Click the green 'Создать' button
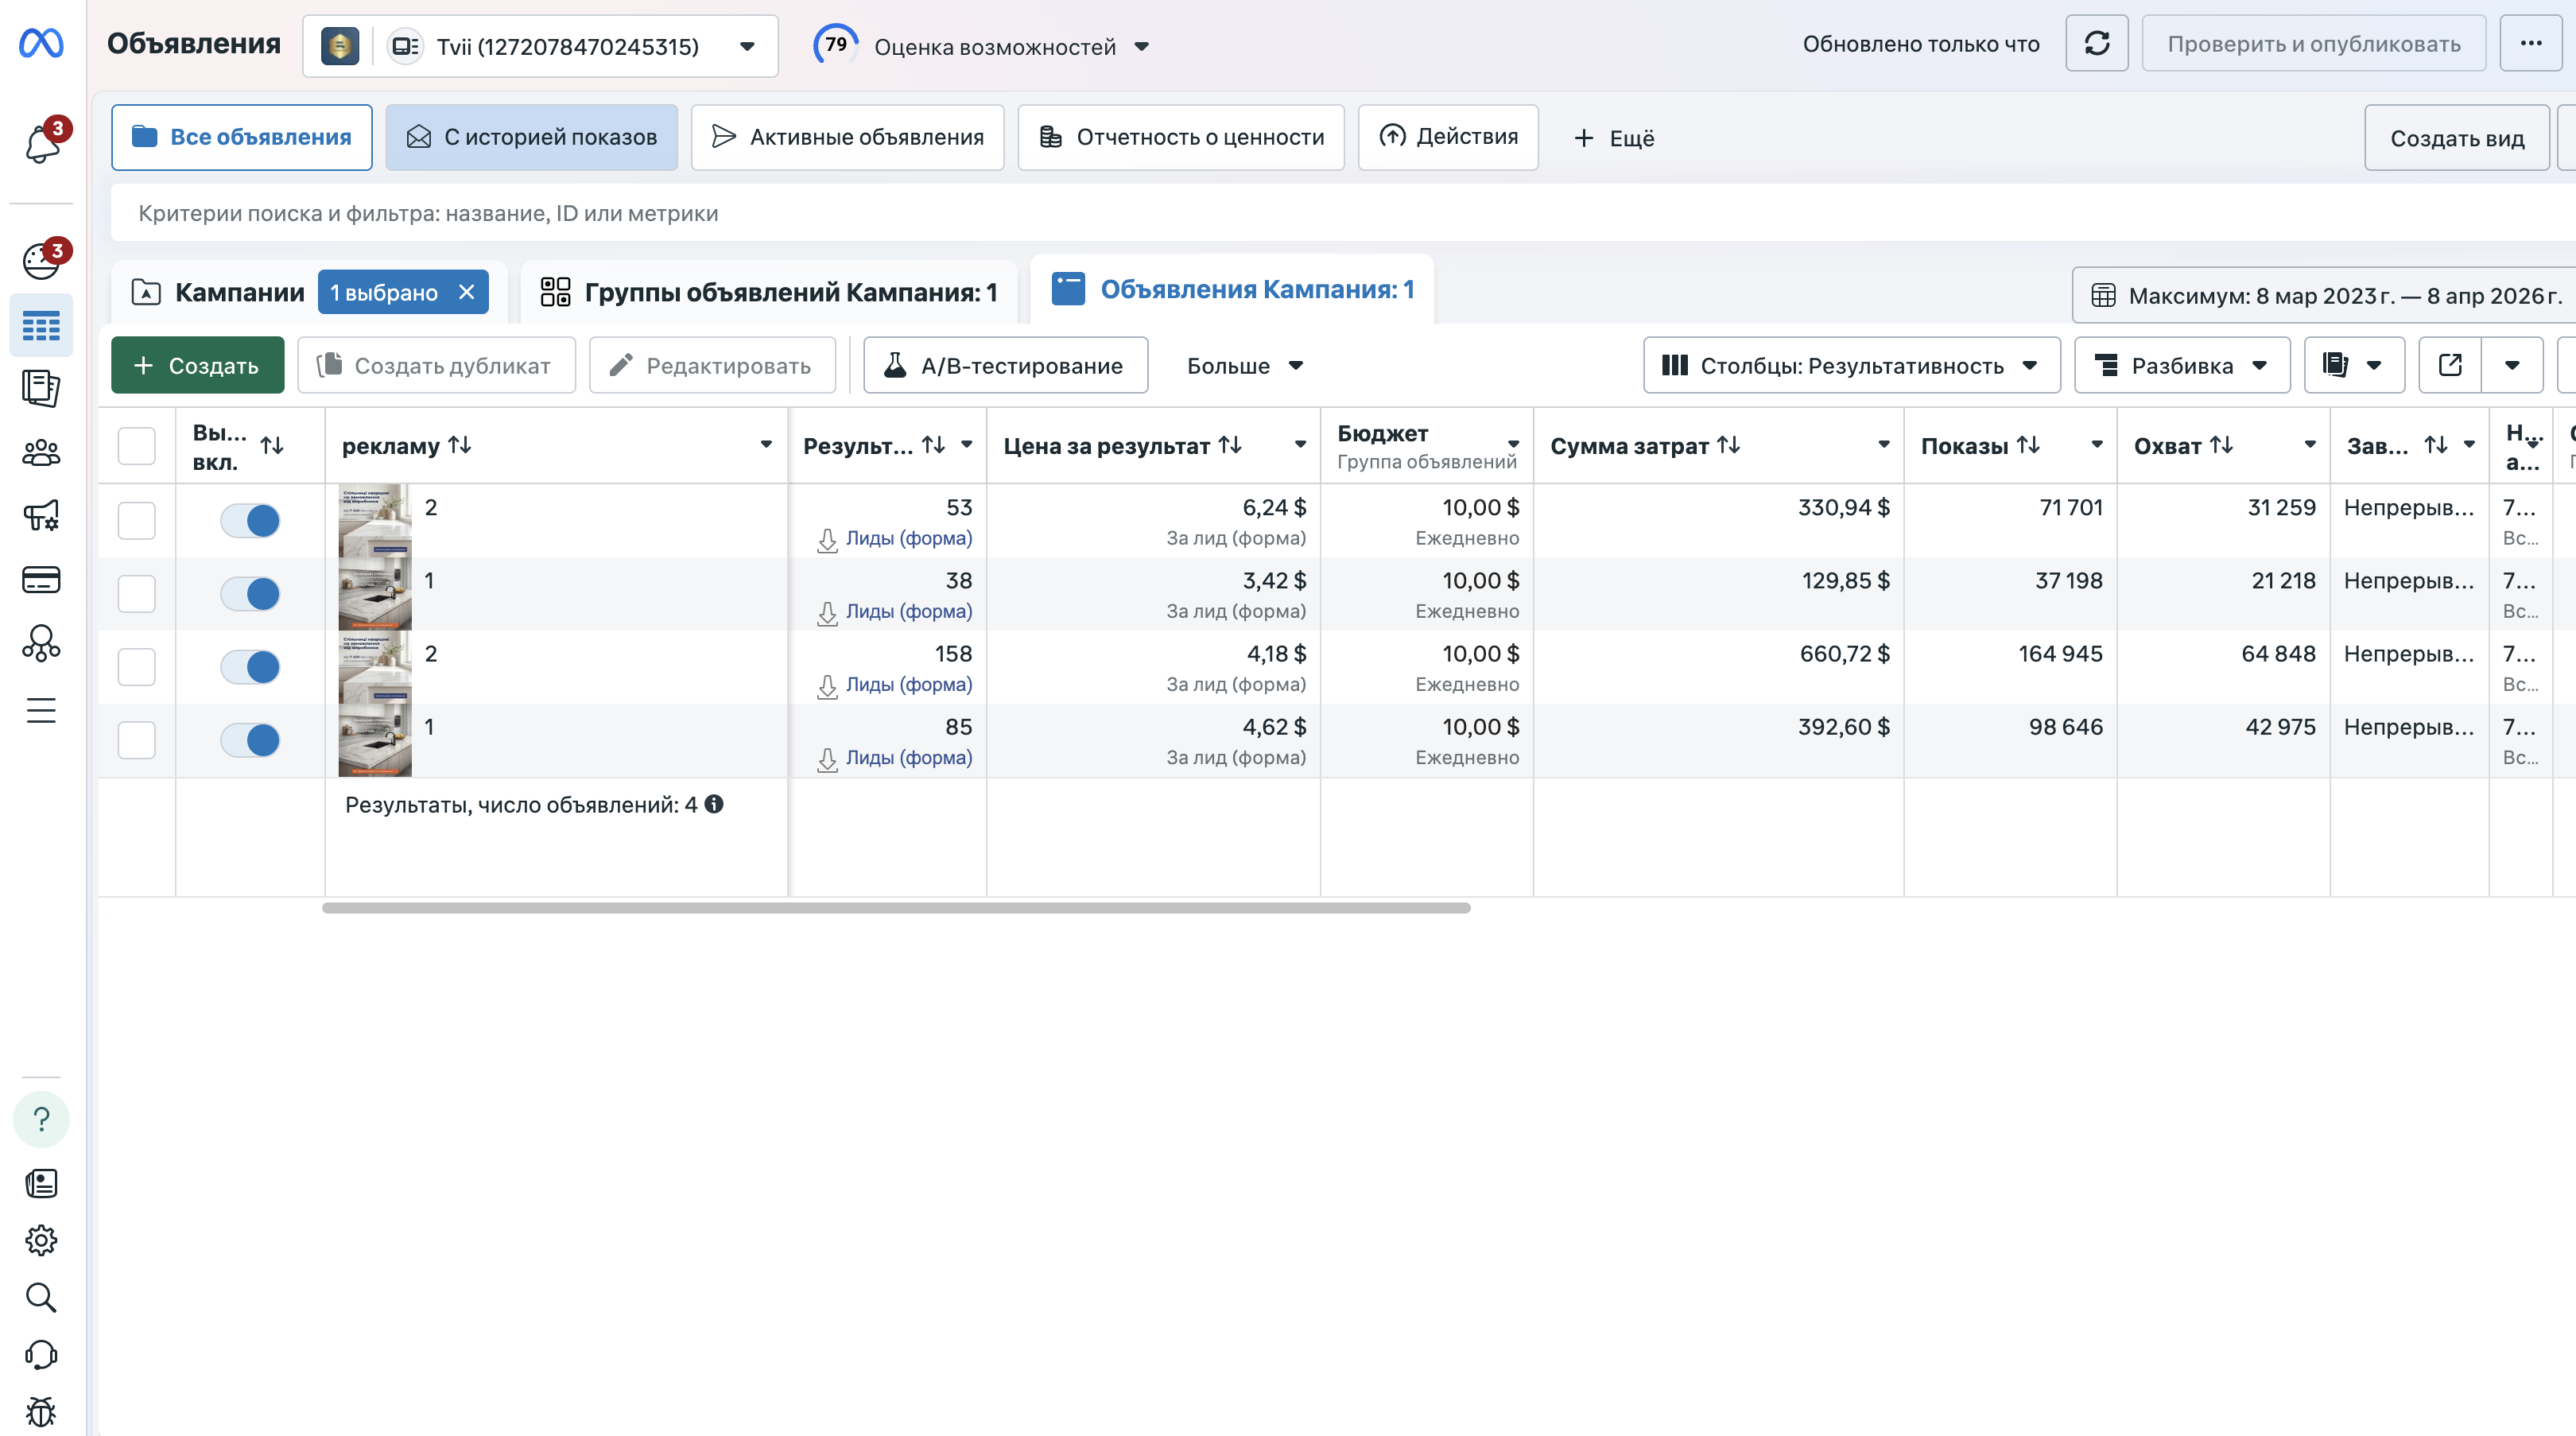 (x=198, y=366)
